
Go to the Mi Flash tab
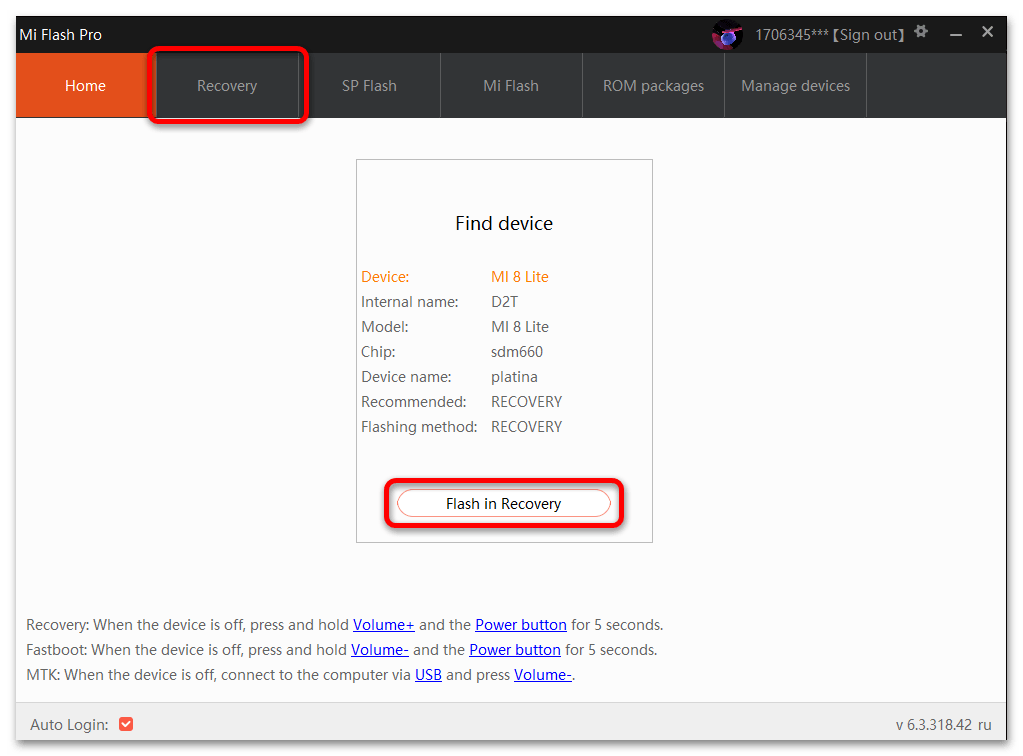(511, 85)
